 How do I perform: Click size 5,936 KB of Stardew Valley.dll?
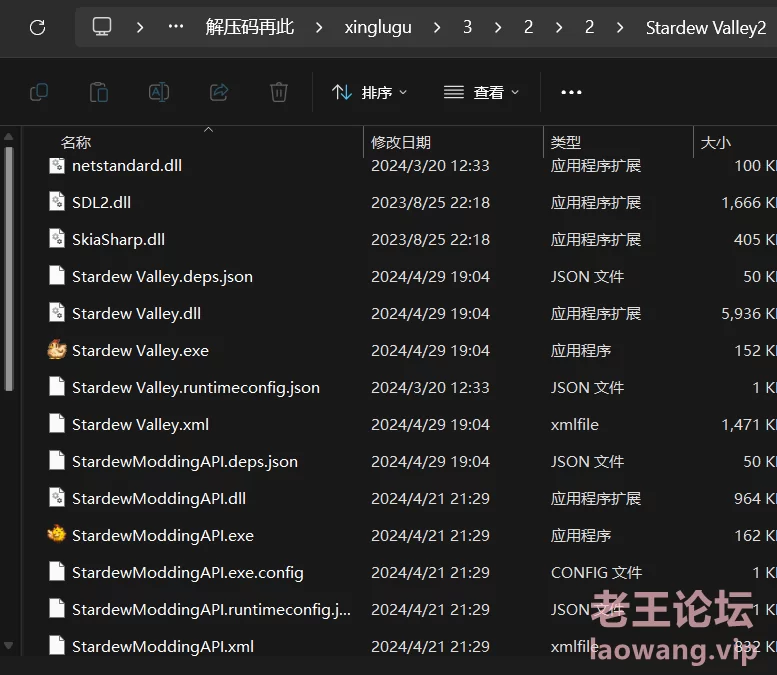pos(749,314)
